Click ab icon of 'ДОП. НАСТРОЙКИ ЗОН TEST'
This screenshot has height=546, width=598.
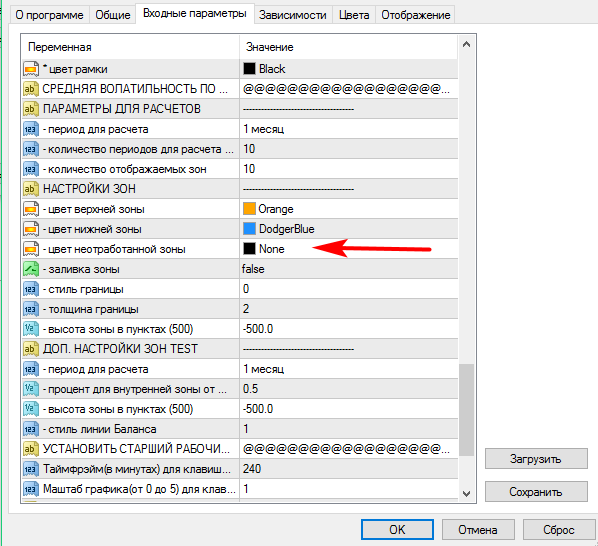pos(31,349)
